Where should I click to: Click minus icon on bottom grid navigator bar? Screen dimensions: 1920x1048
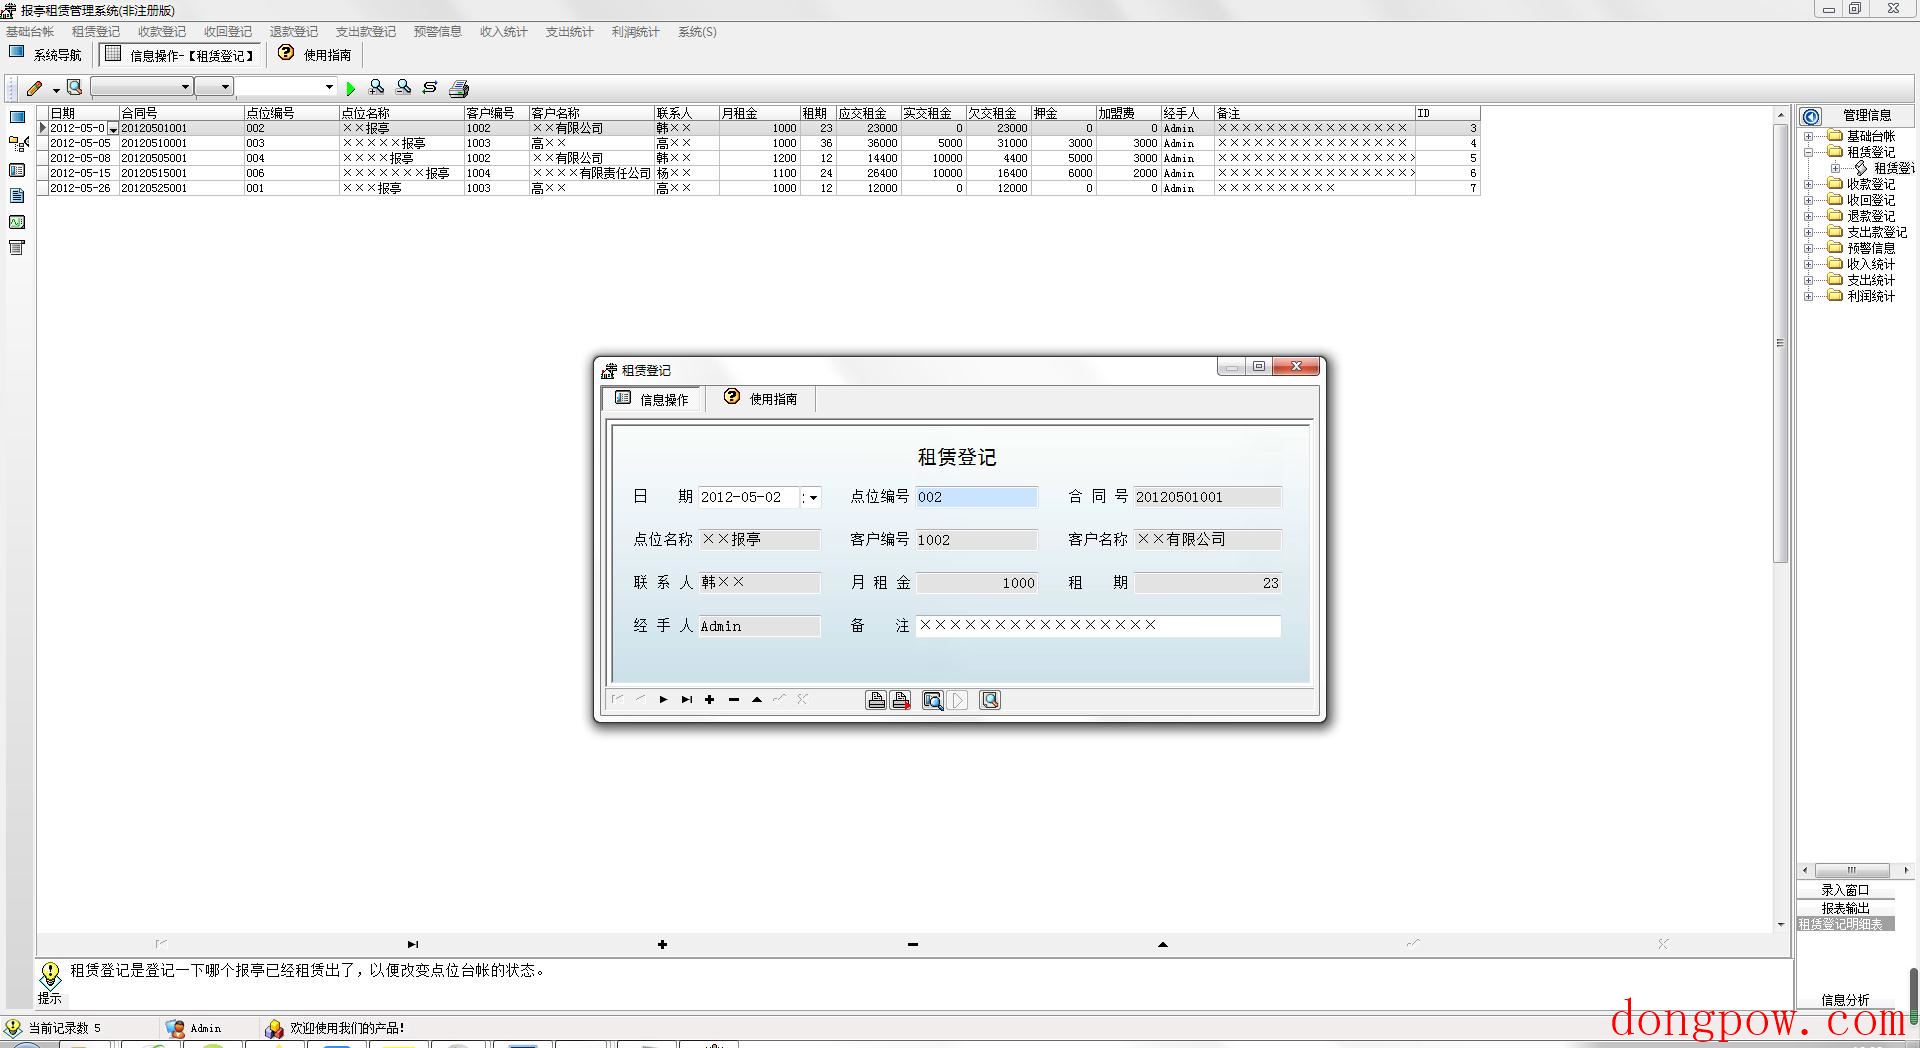[913, 944]
